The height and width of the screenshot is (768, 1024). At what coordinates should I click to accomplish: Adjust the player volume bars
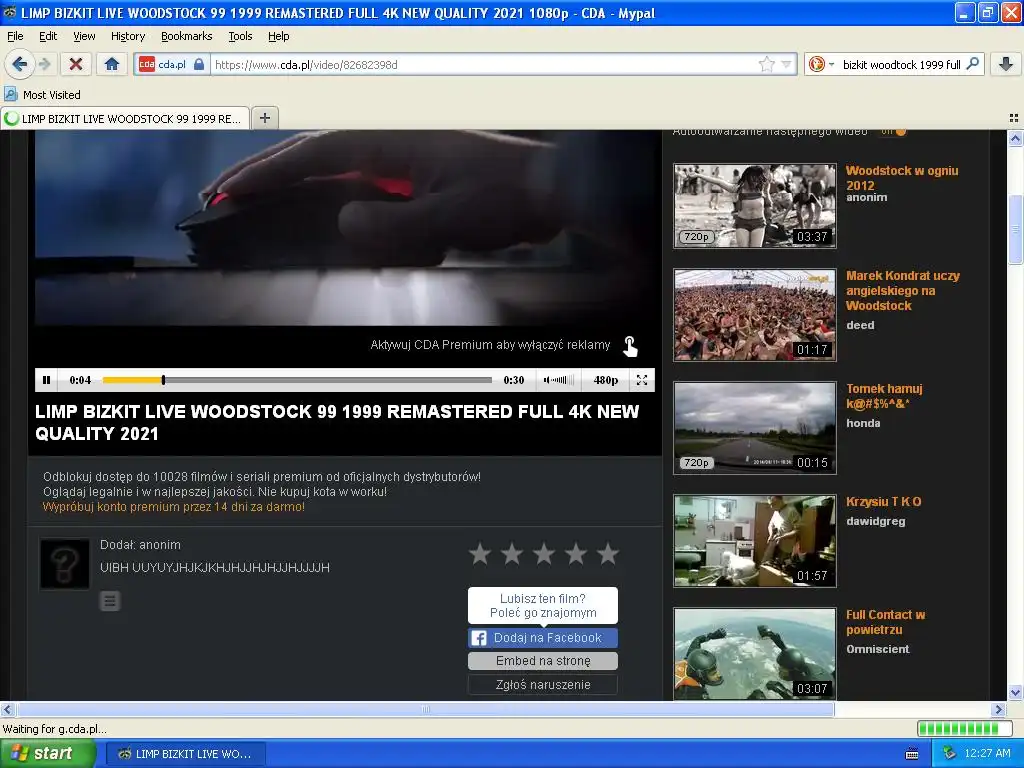(x=559, y=379)
